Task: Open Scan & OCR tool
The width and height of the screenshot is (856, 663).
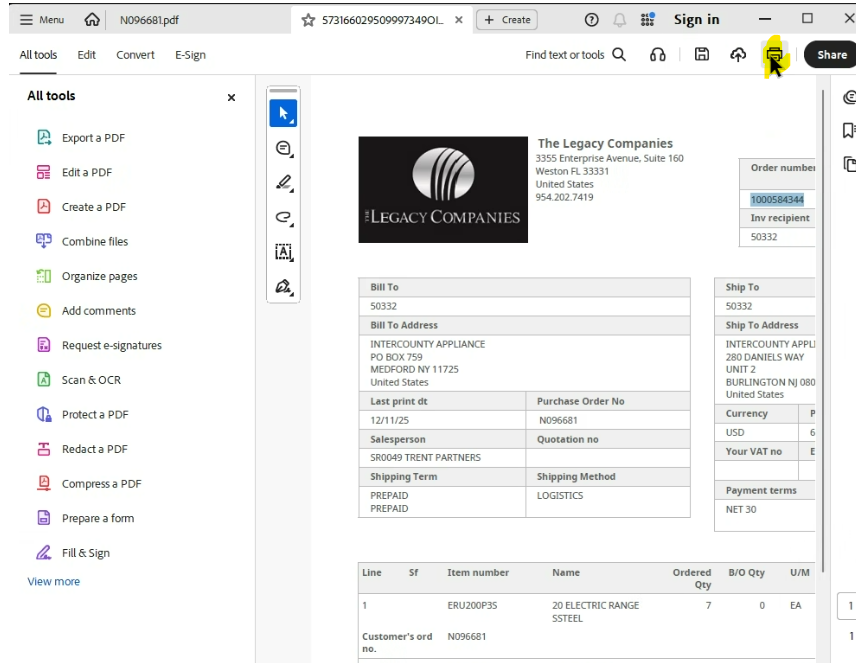Action: click(79, 380)
